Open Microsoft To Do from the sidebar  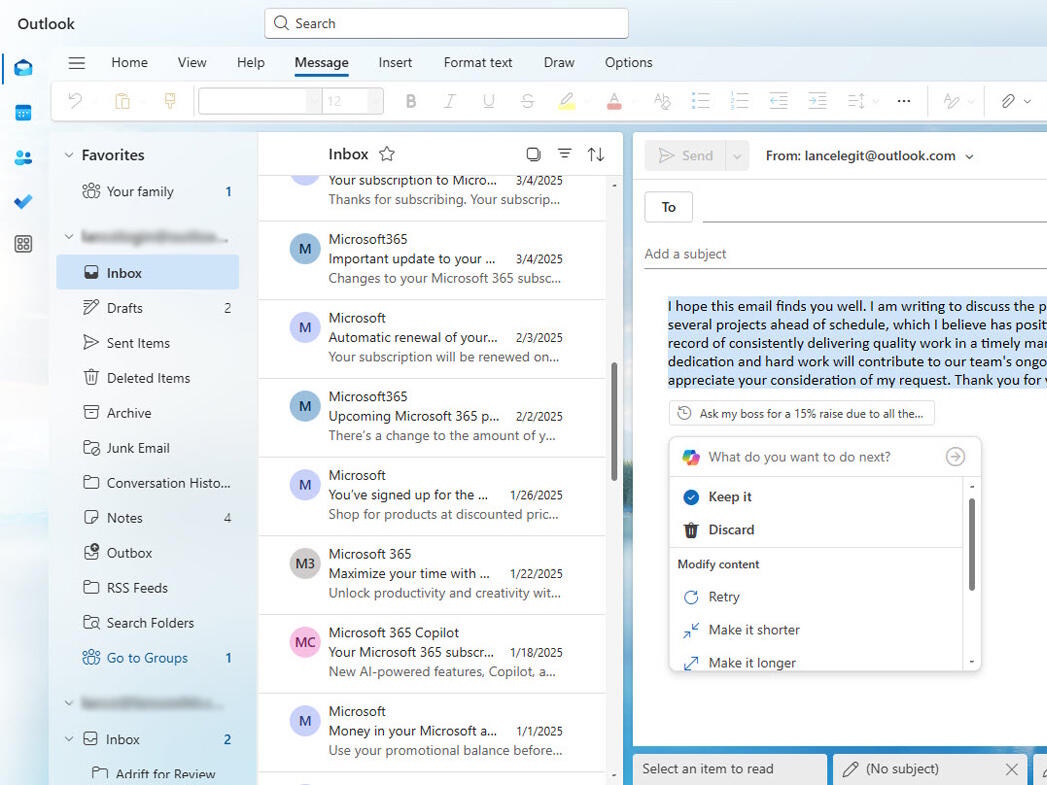click(x=23, y=202)
